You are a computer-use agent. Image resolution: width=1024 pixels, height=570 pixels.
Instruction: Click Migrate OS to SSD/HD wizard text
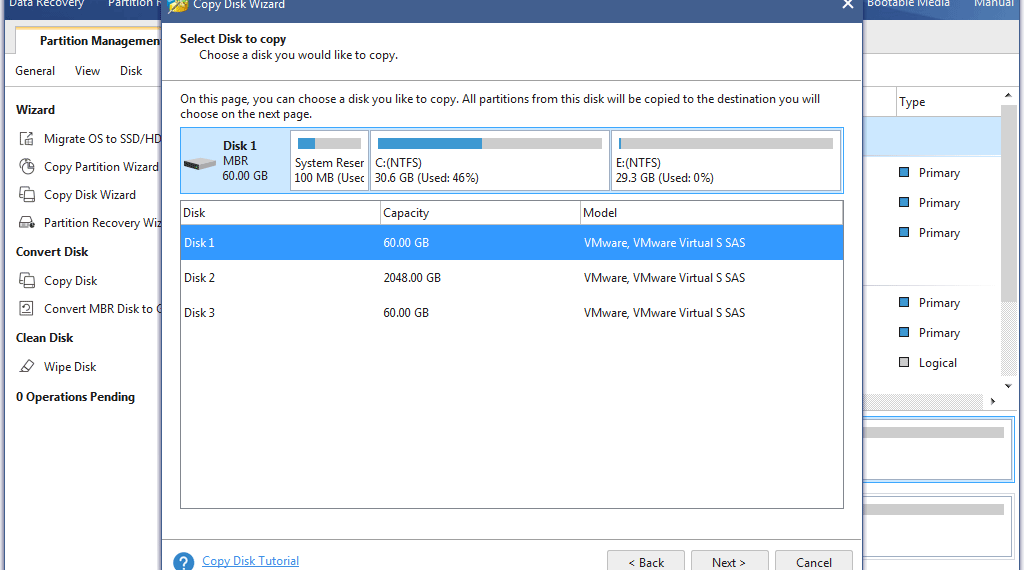click(103, 138)
